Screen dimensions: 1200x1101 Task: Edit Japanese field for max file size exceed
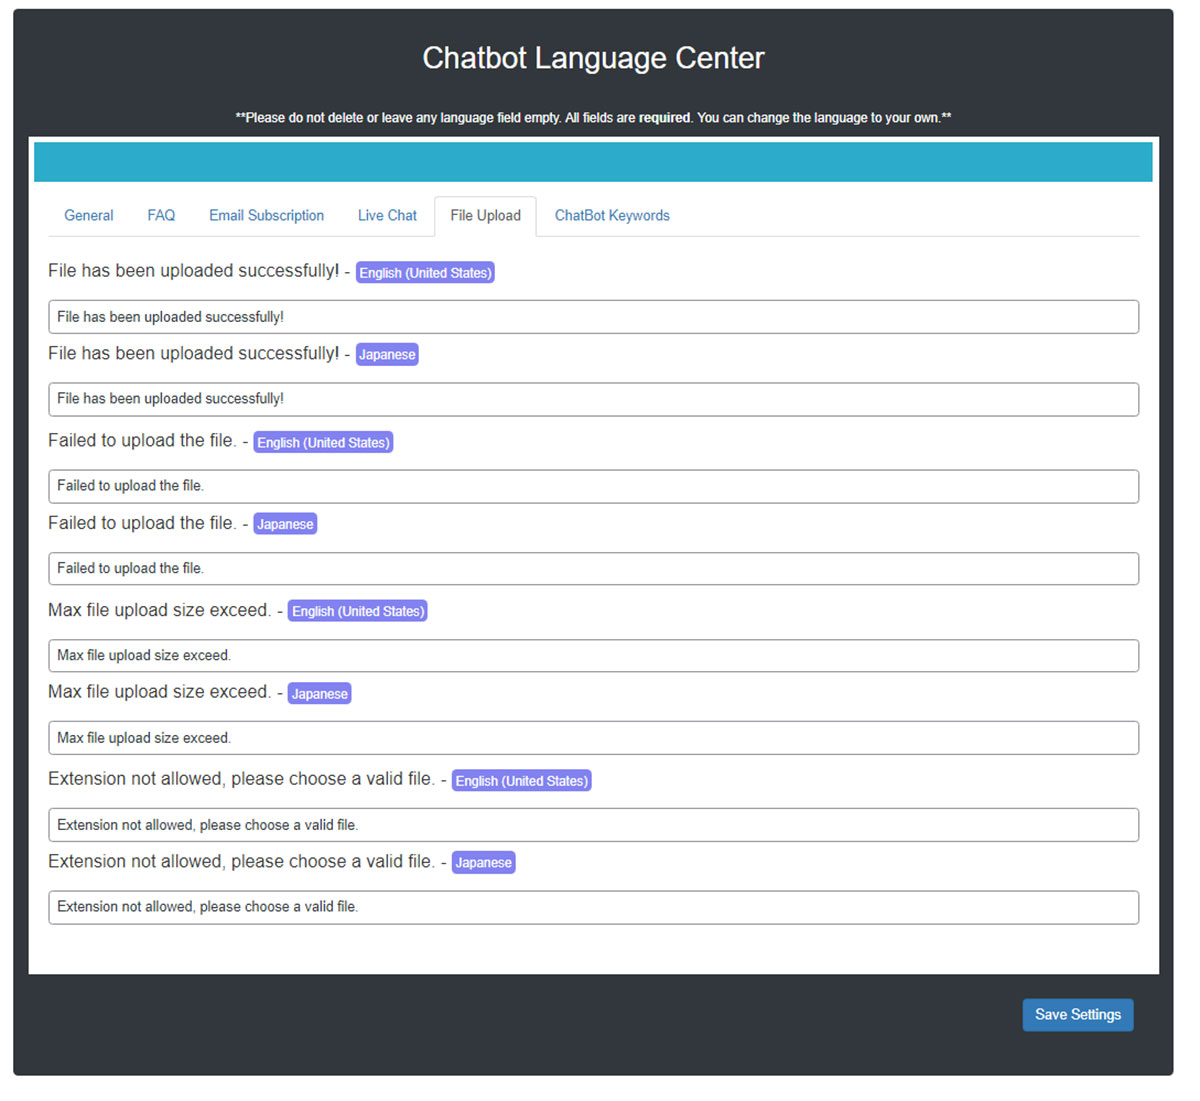(593, 738)
